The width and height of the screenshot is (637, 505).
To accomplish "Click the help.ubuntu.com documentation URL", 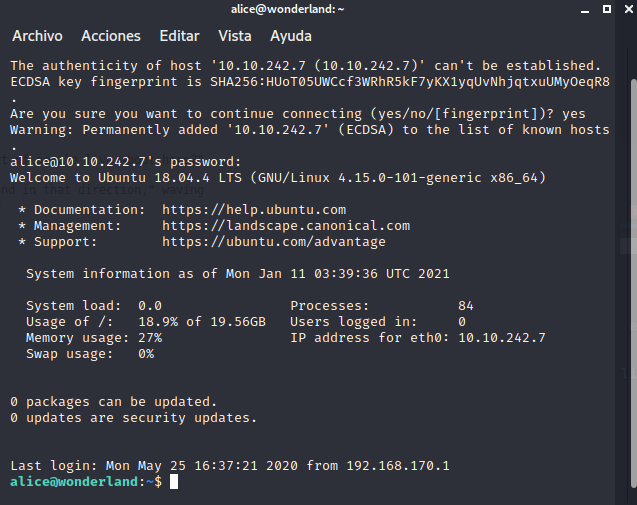I will coord(254,210).
